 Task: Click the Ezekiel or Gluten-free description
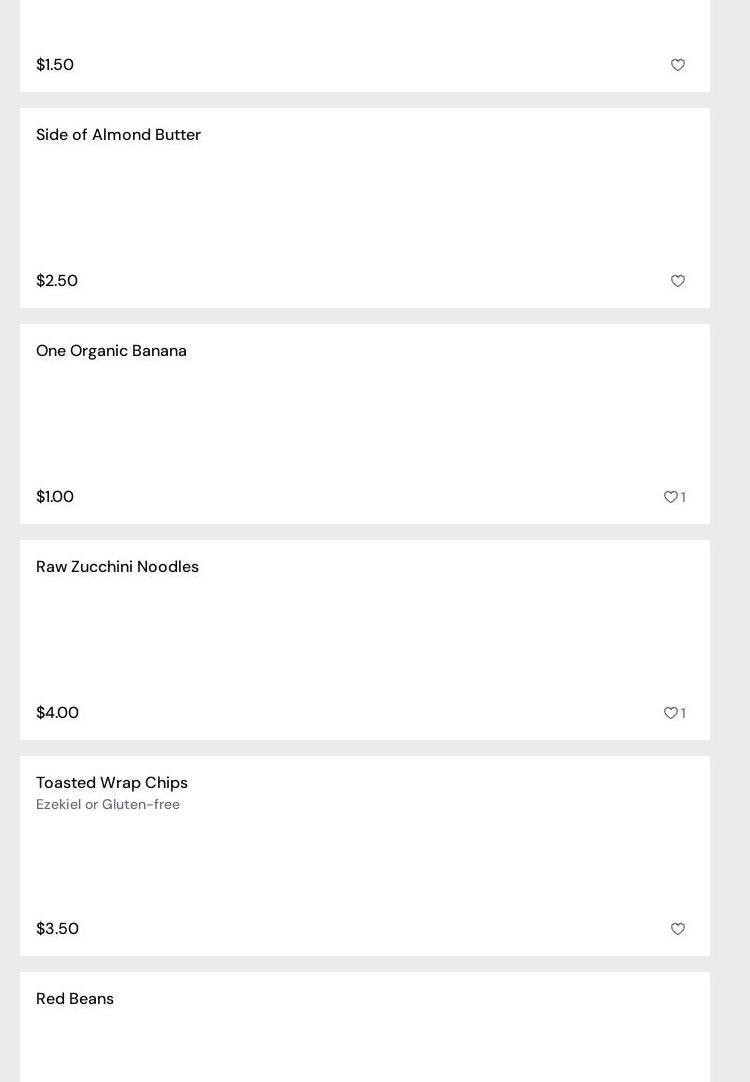(108, 805)
